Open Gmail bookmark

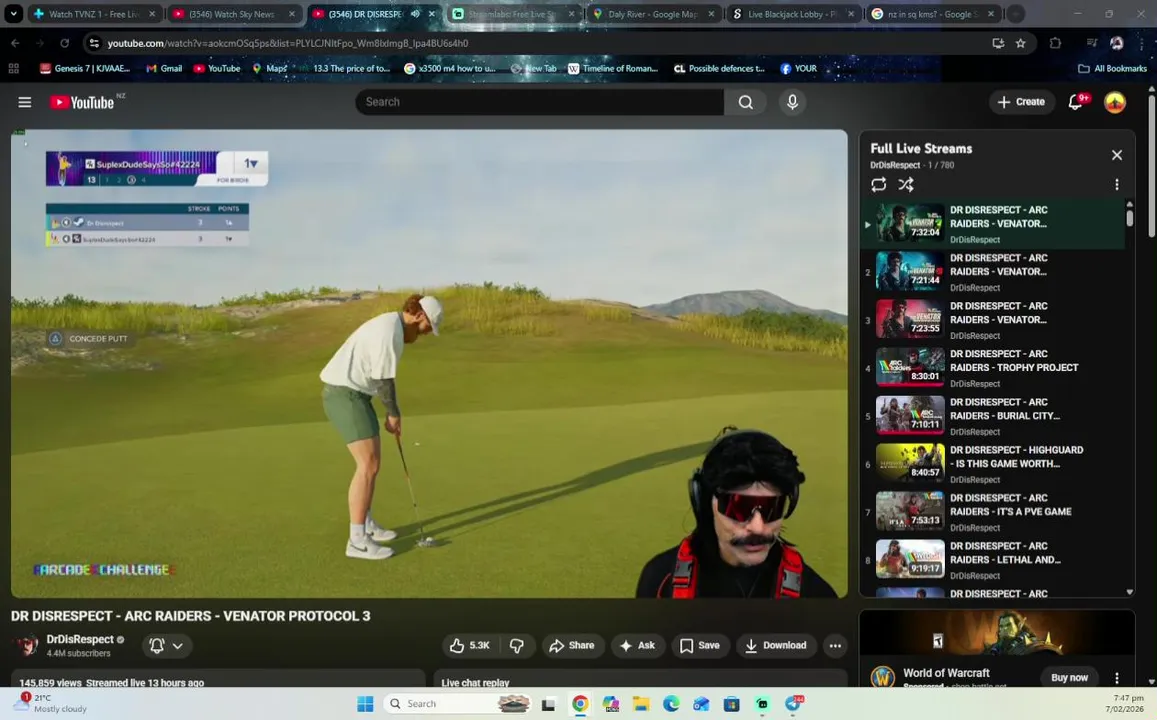pos(164,68)
